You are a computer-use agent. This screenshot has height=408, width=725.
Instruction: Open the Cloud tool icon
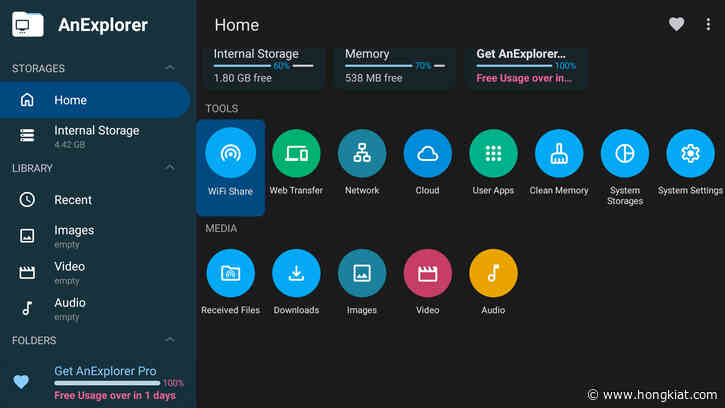[427, 154]
